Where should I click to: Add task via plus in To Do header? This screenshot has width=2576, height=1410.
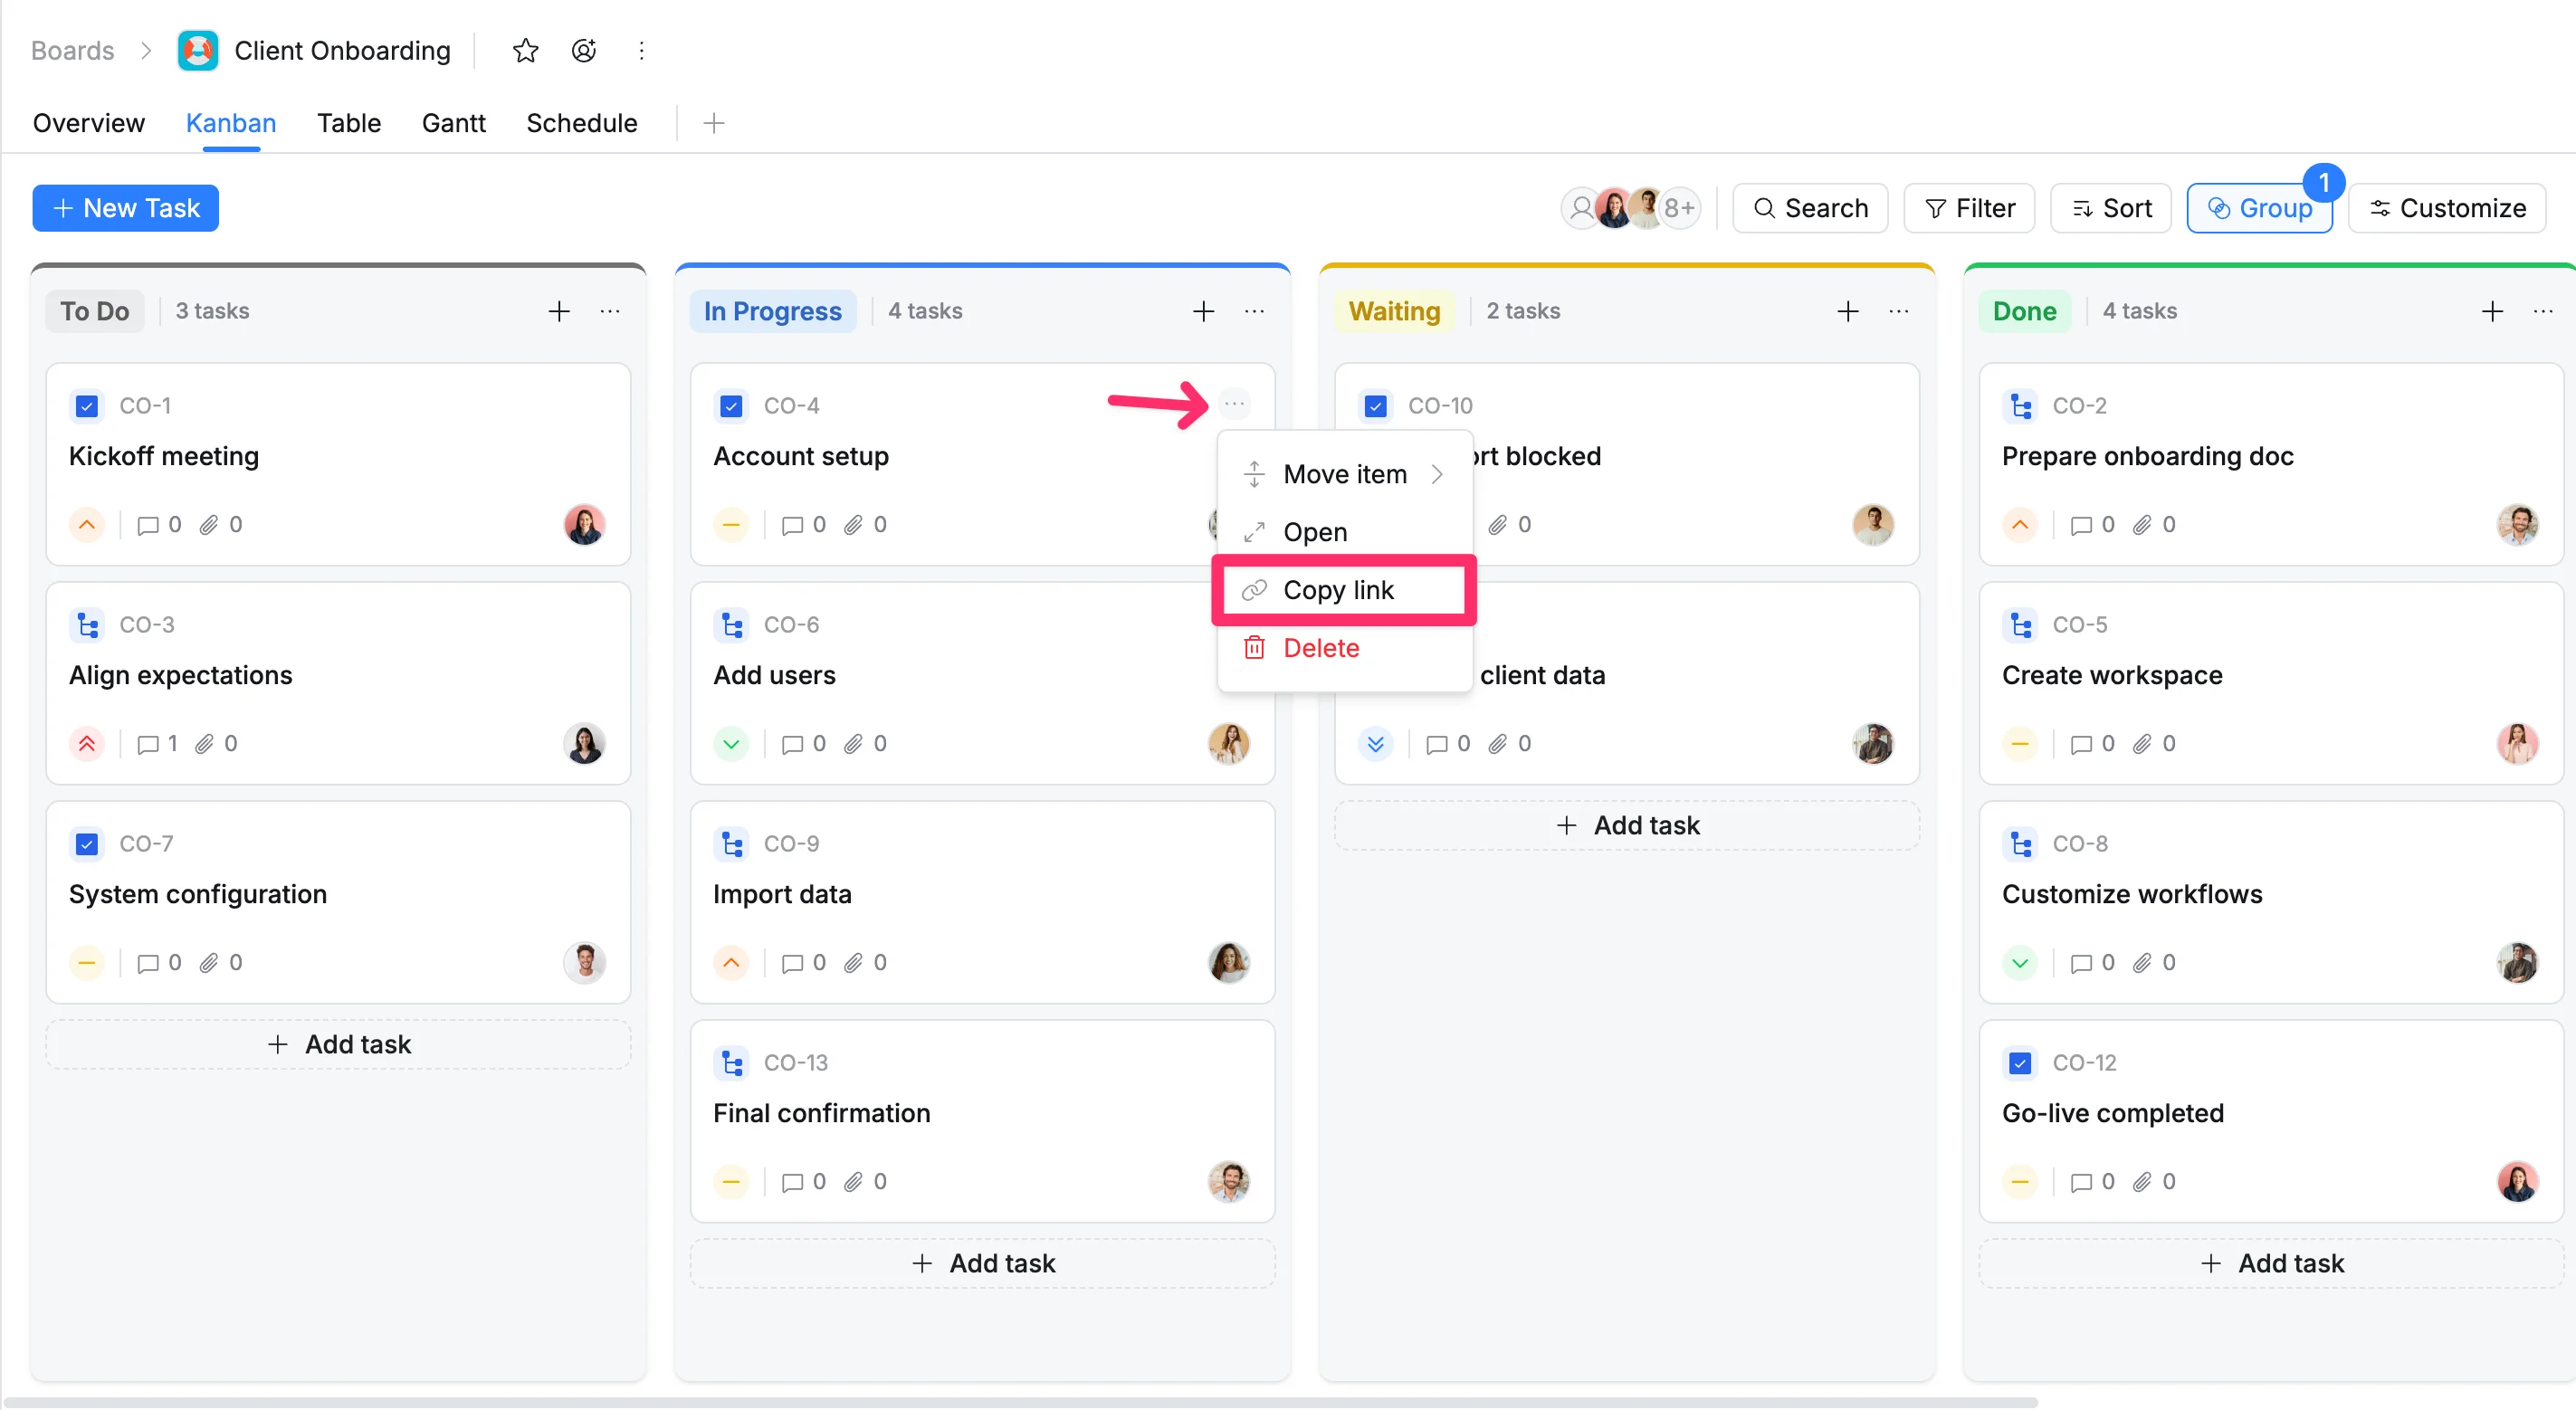click(x=559, y=311)
